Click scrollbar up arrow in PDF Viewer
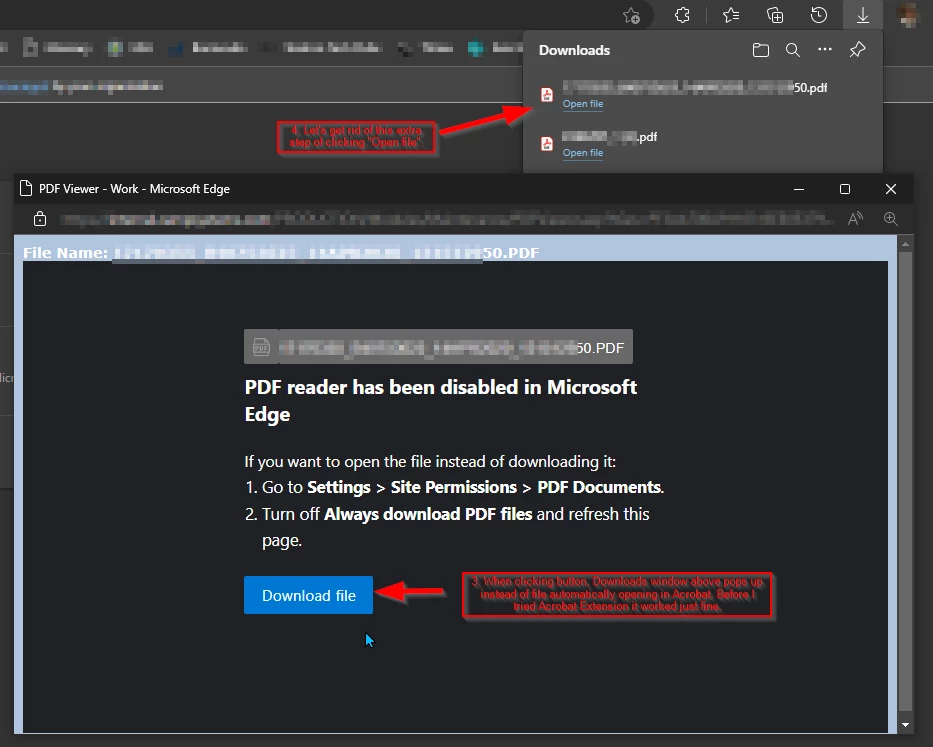933x747 pixels. 905,244
